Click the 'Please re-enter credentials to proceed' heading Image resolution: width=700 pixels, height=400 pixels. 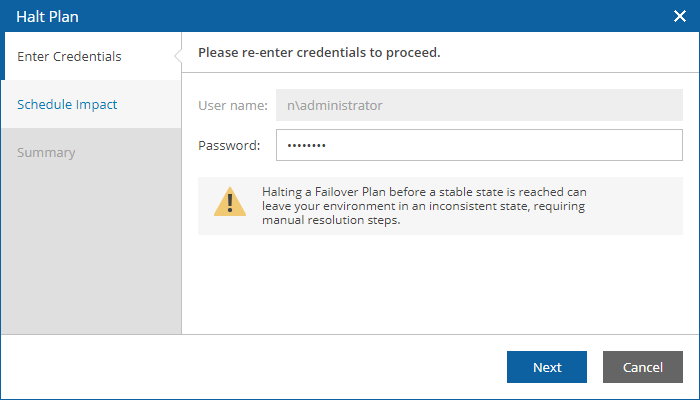tap(319, 52)
